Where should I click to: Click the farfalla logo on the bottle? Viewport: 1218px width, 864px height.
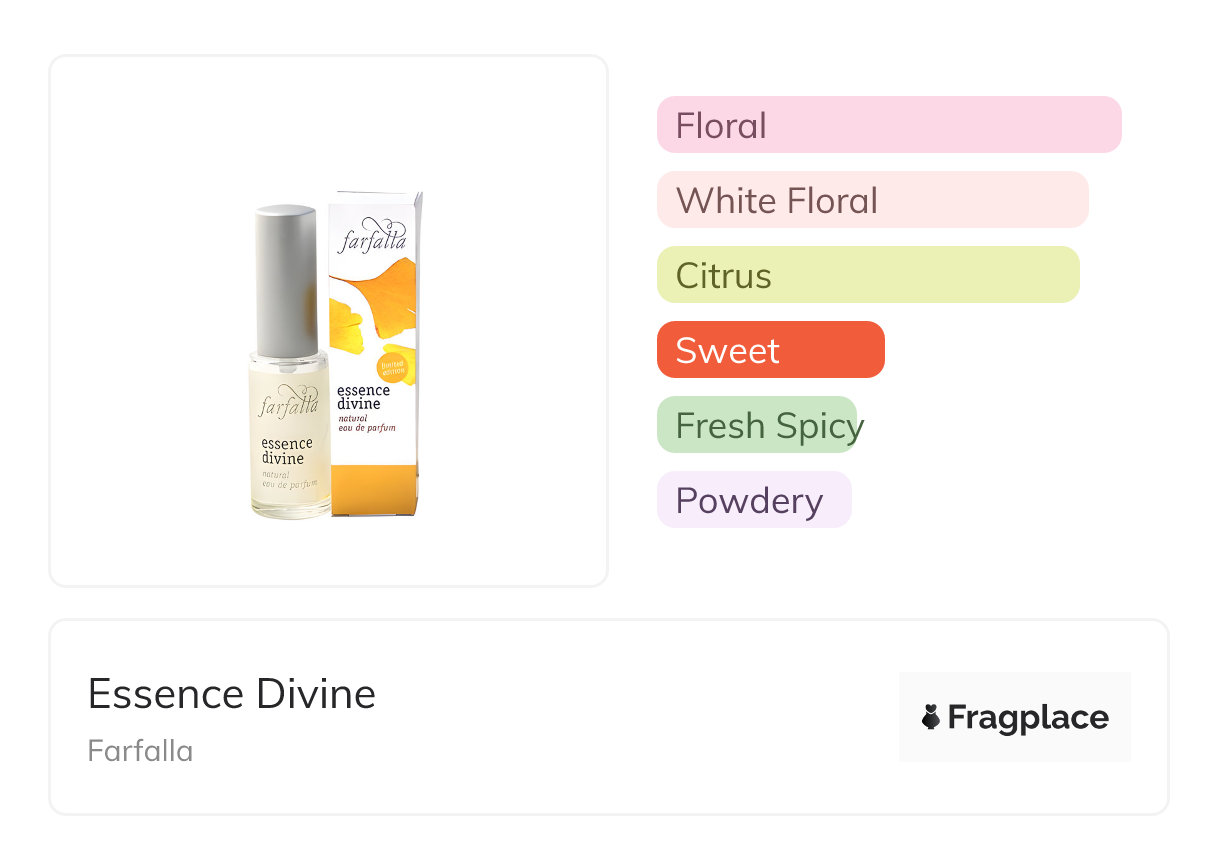(289, 402)
